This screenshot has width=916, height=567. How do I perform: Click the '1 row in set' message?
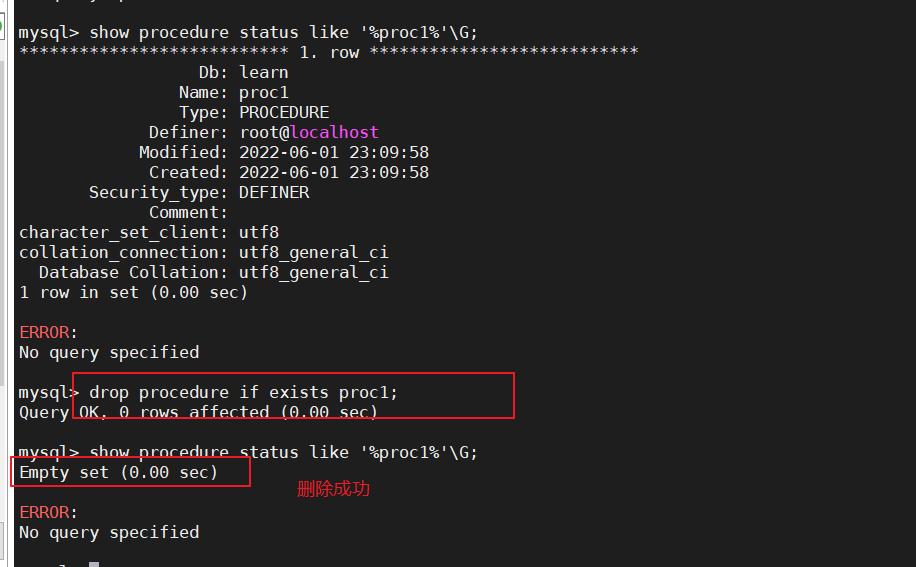(133, 292)
